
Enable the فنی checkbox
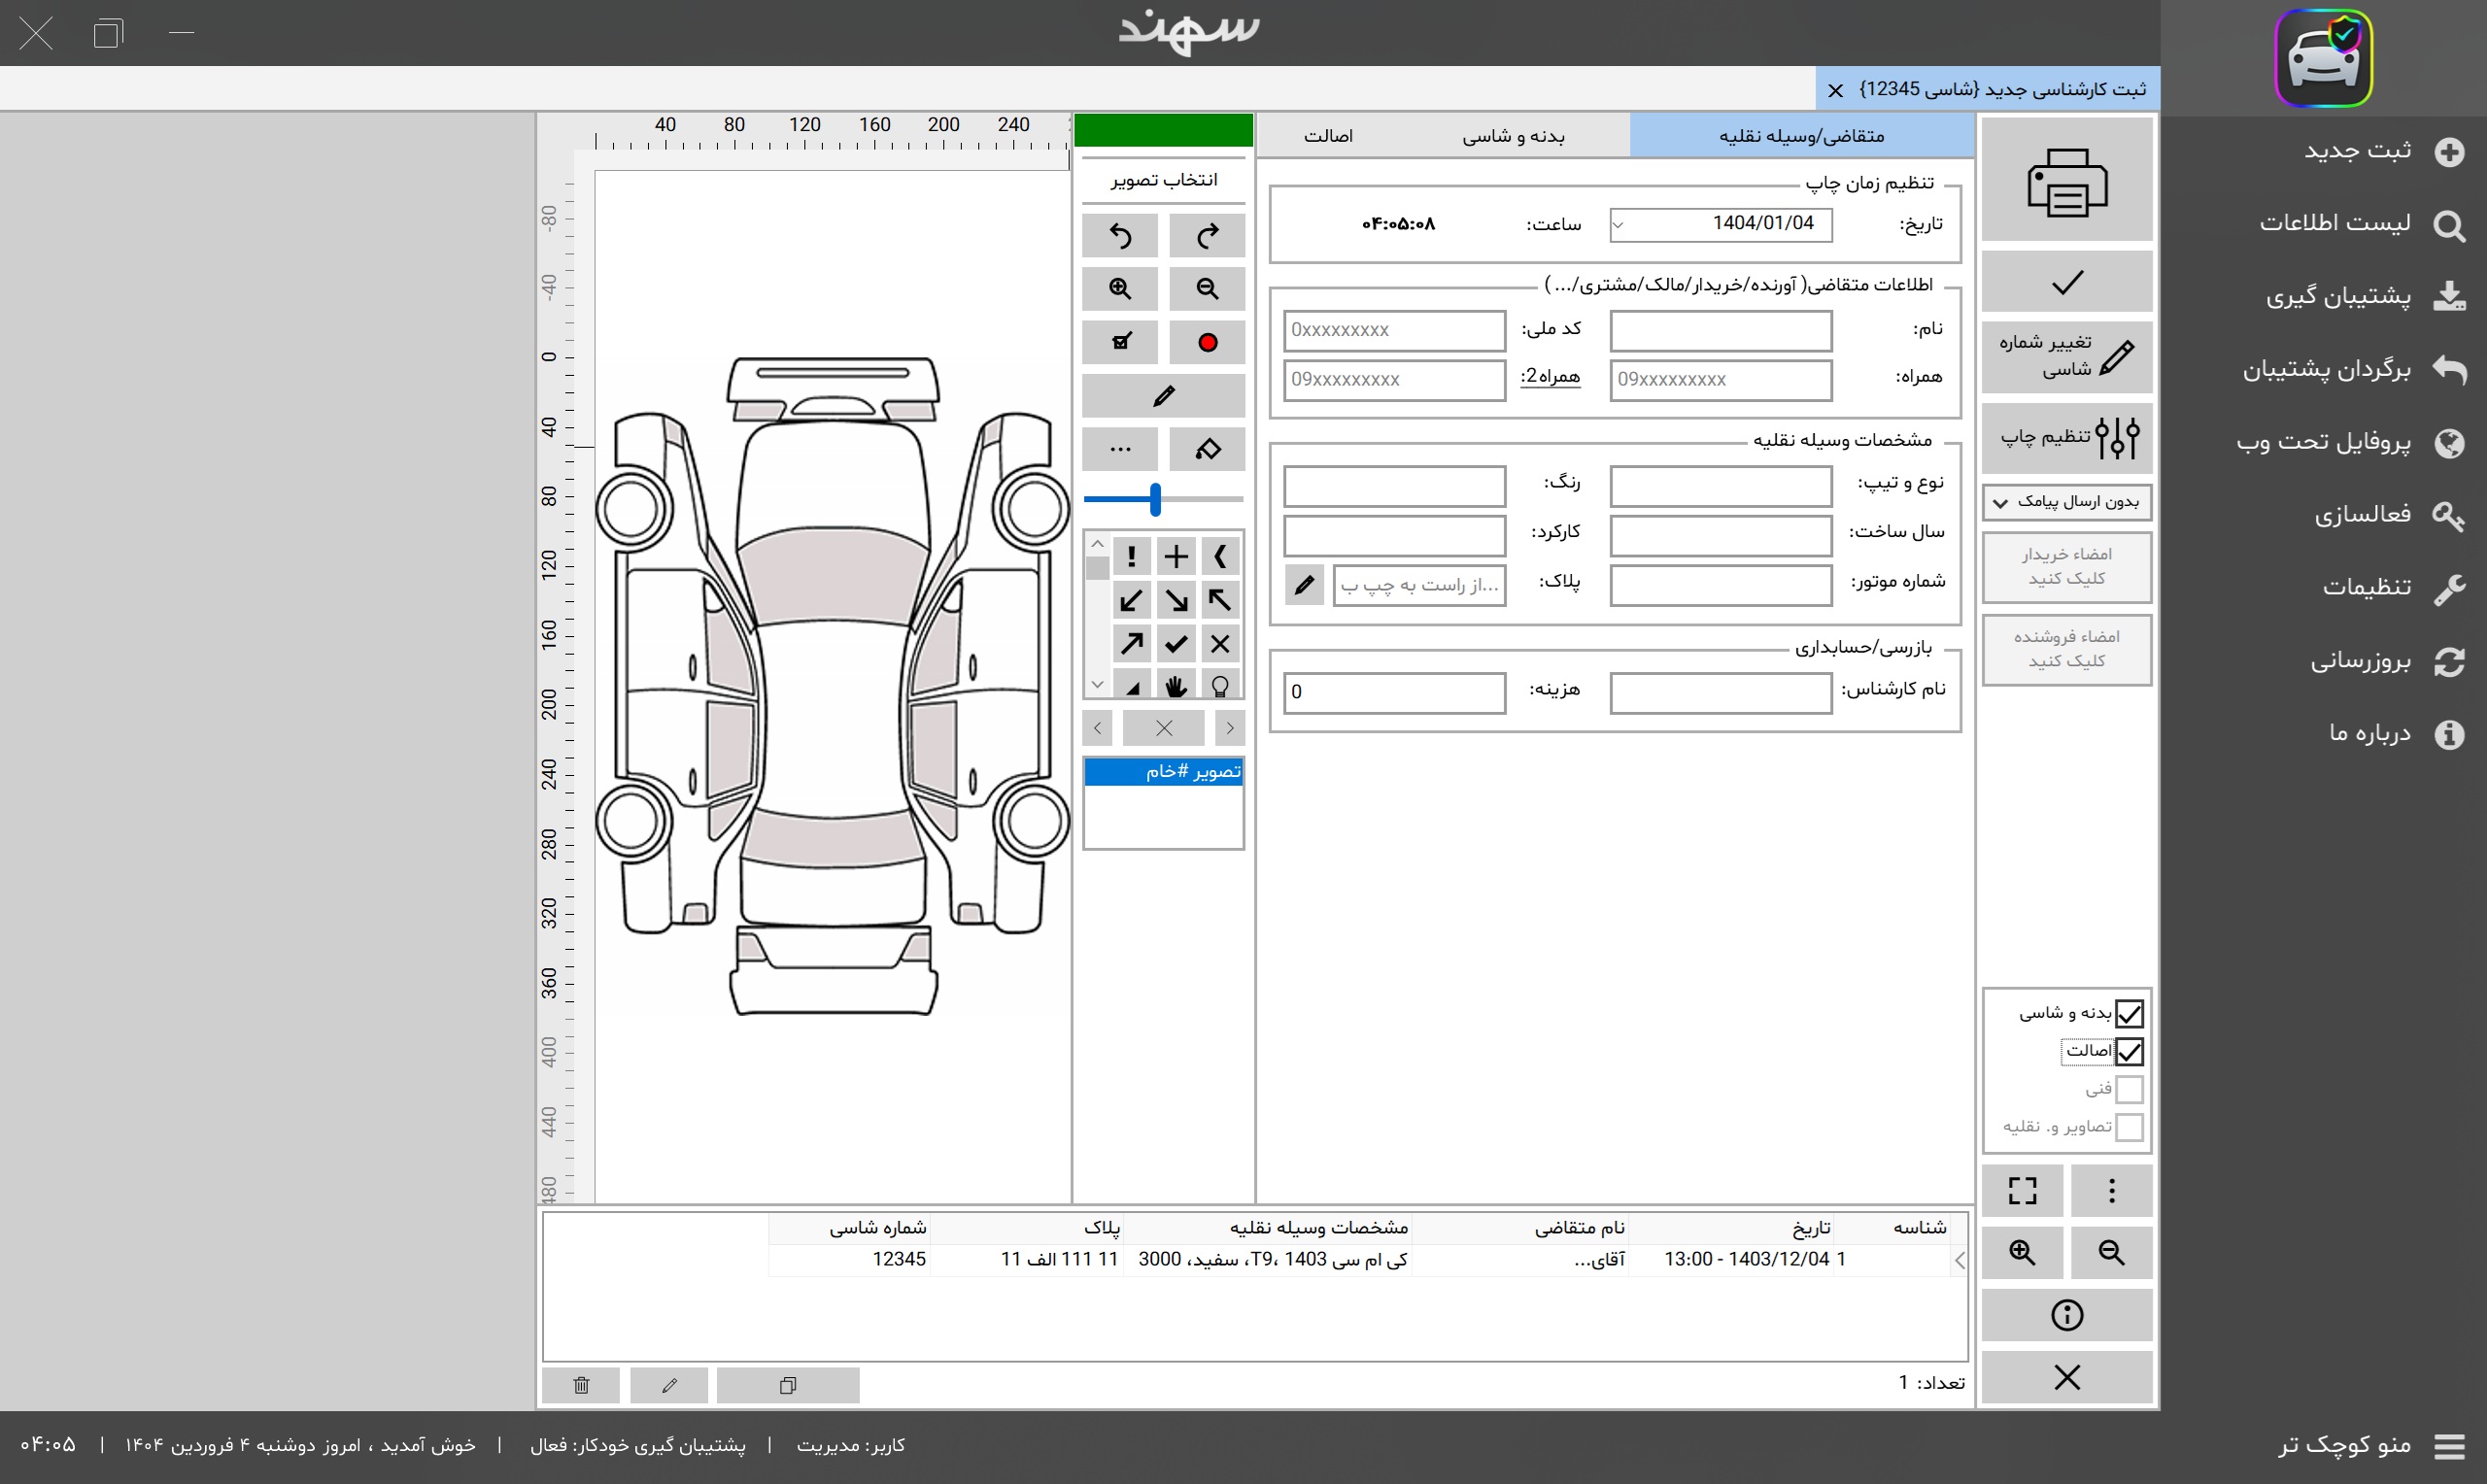pyautogui.click(x=2129, y=1089)
